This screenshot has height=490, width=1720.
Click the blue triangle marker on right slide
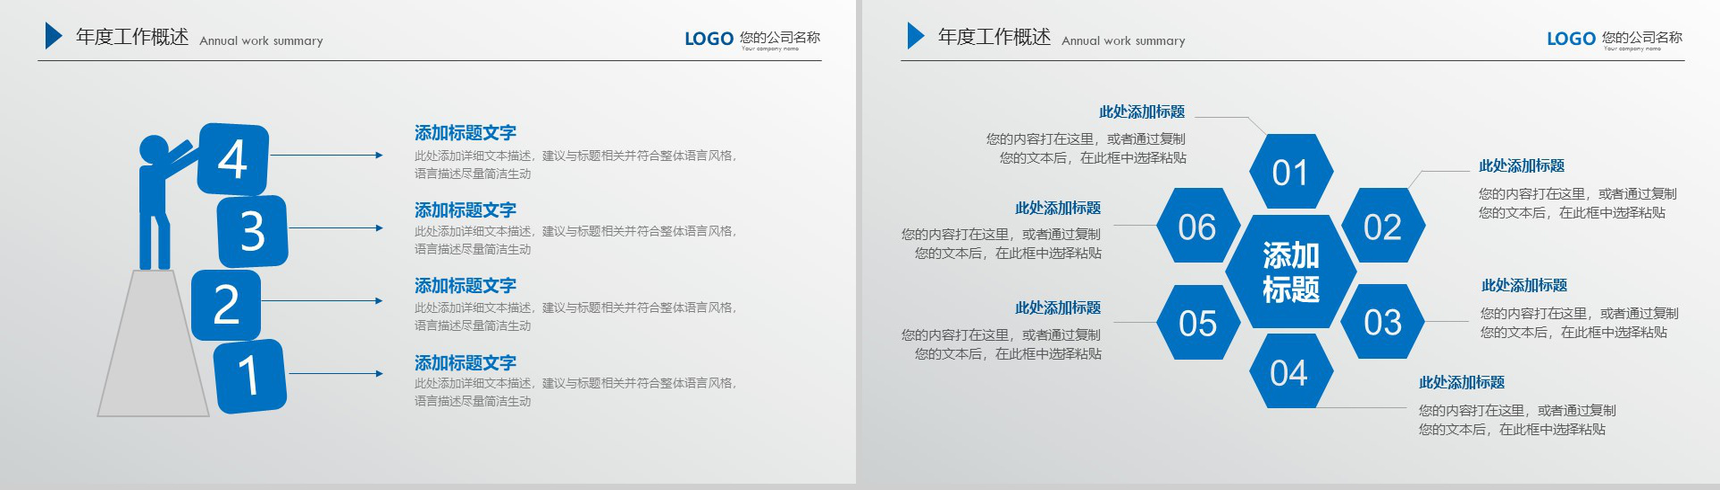tap(915, 37)
